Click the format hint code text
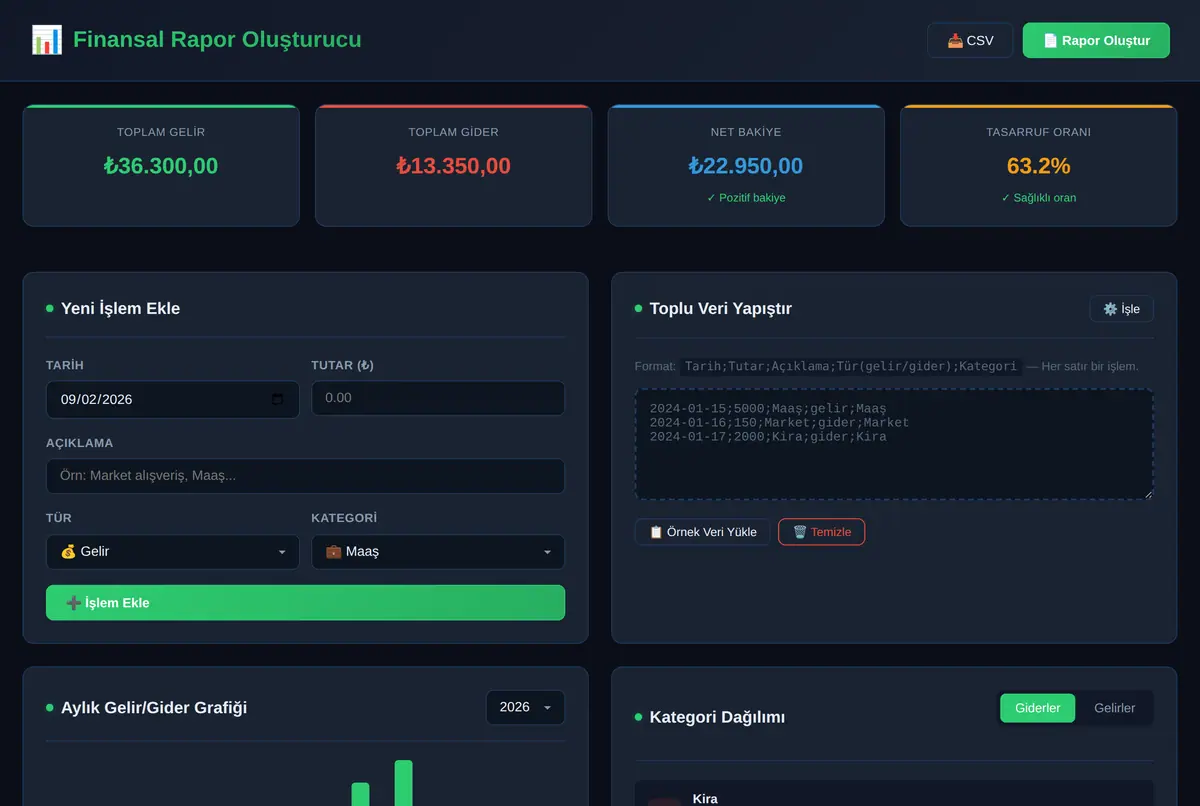Viewport: 1200px width, 806px height. click(851, 366)
